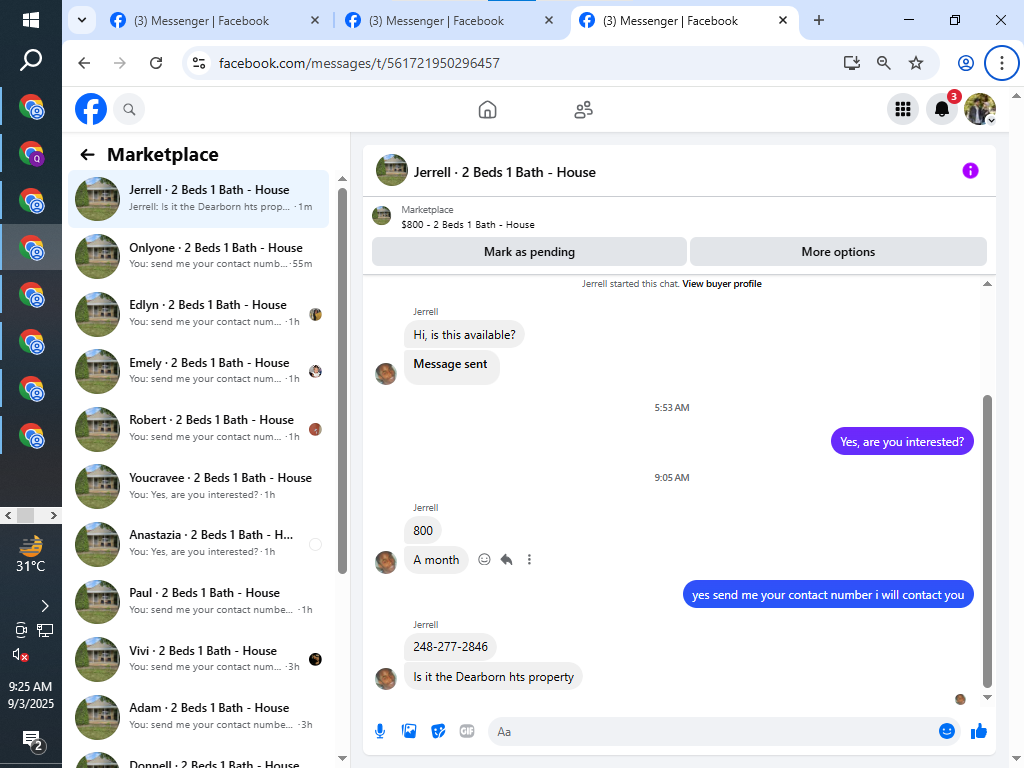1024x768 pixels.
Task: Click the muted volume tray icon
Action: [x=20, y=655]
